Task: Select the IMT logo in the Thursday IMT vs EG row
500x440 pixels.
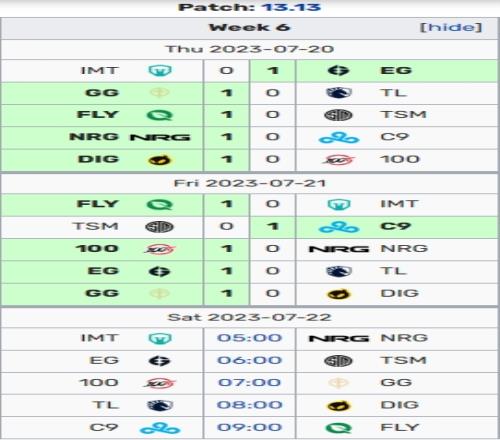Action: click(x=160, y=71)
